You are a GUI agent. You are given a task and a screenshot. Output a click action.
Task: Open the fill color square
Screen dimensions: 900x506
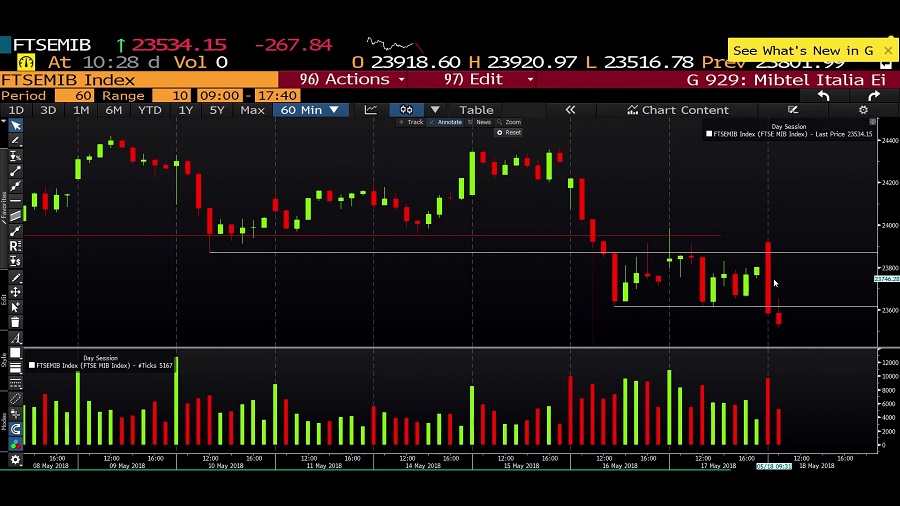pos(15,353)
